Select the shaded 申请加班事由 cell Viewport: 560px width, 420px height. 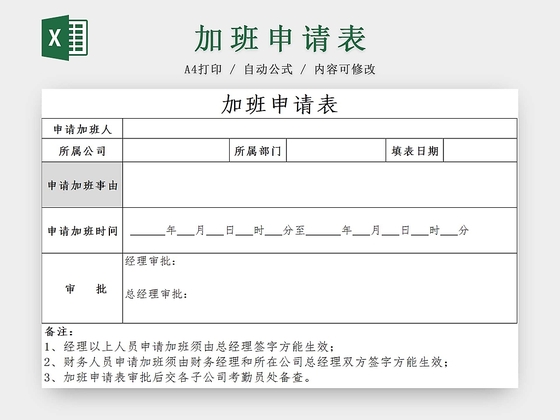(x=82, y=185)
